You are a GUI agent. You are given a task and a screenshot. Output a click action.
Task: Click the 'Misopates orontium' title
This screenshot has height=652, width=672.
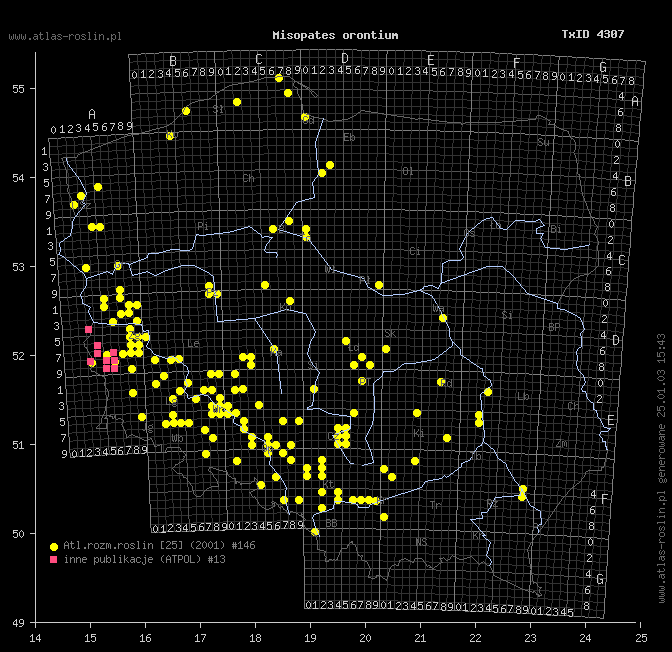click(x=335, y=35)
